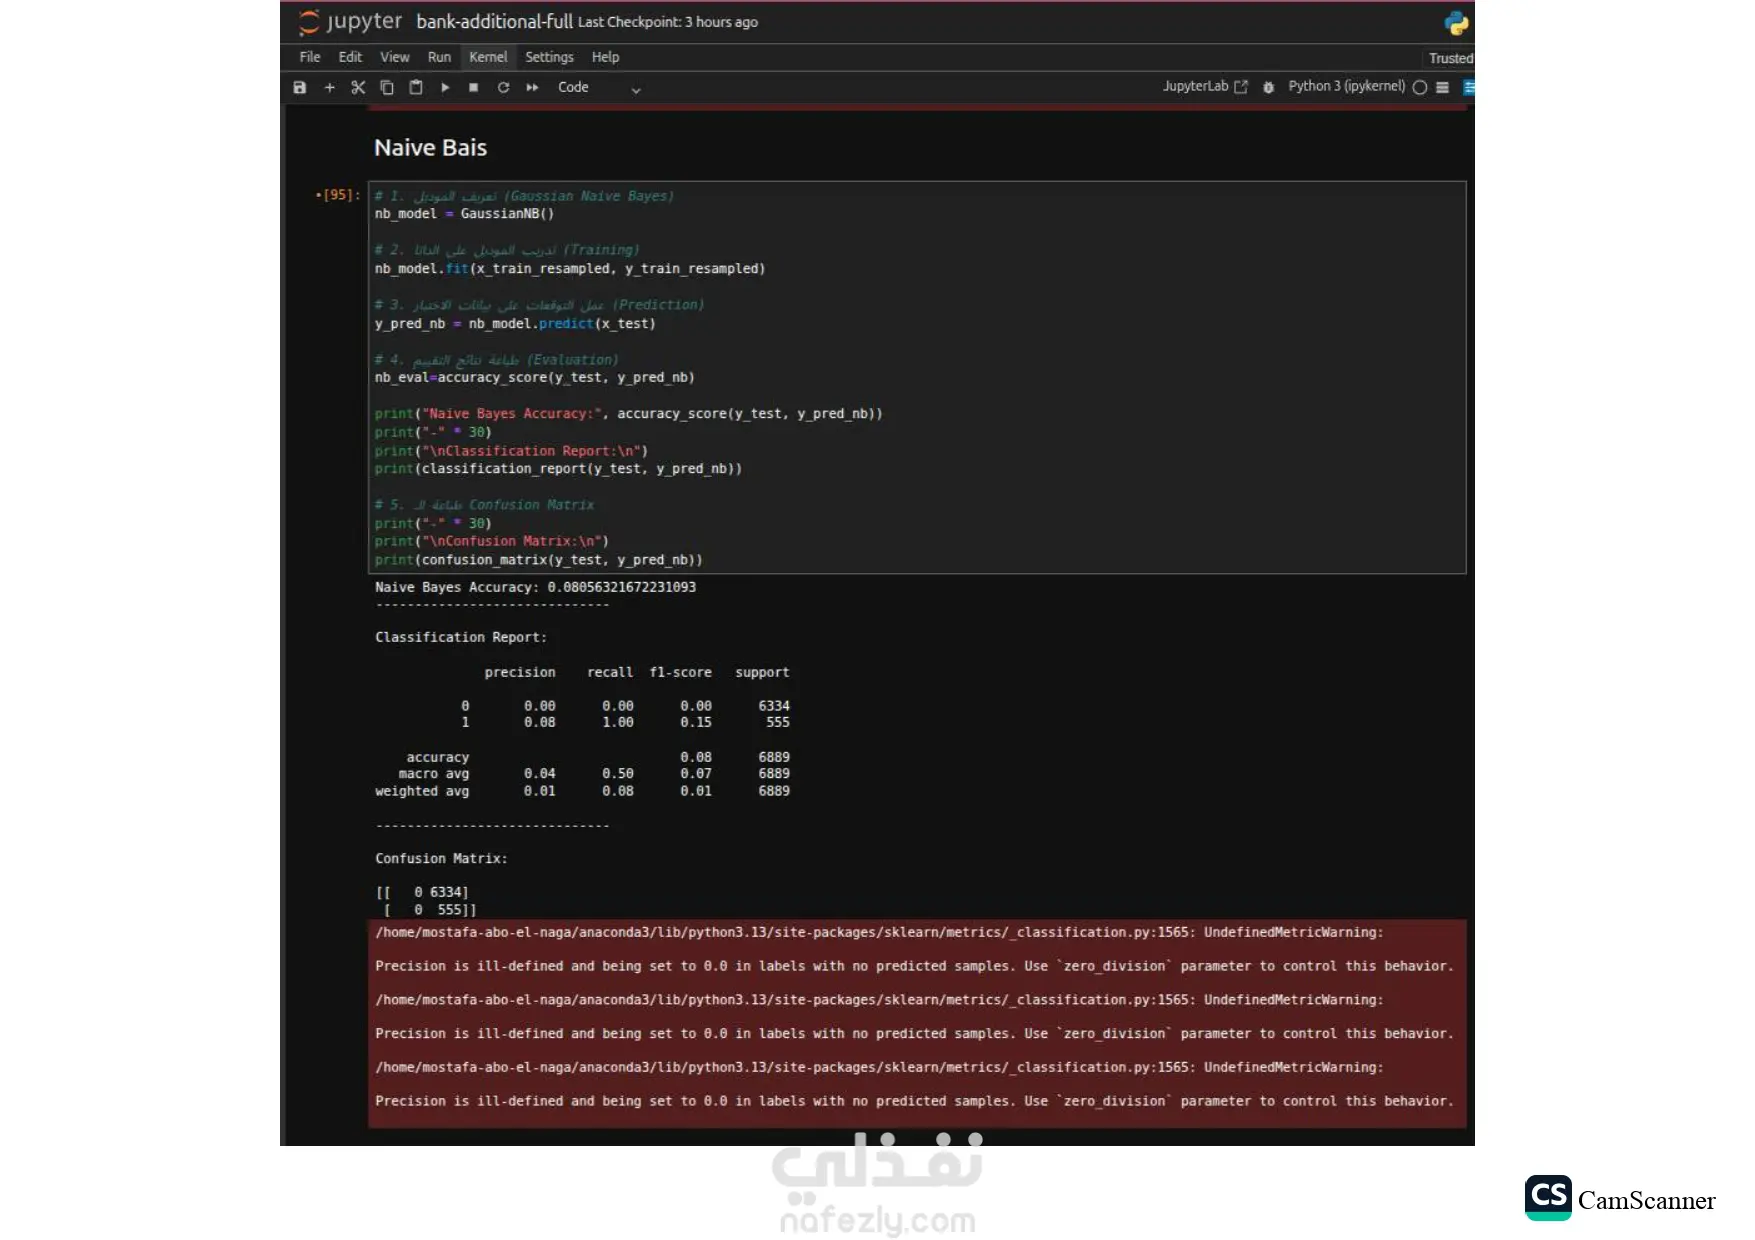The width and height of the screenshot is (1755, 1240).
Task: Click the Classification Report: output label
Action: pos(461,638)
